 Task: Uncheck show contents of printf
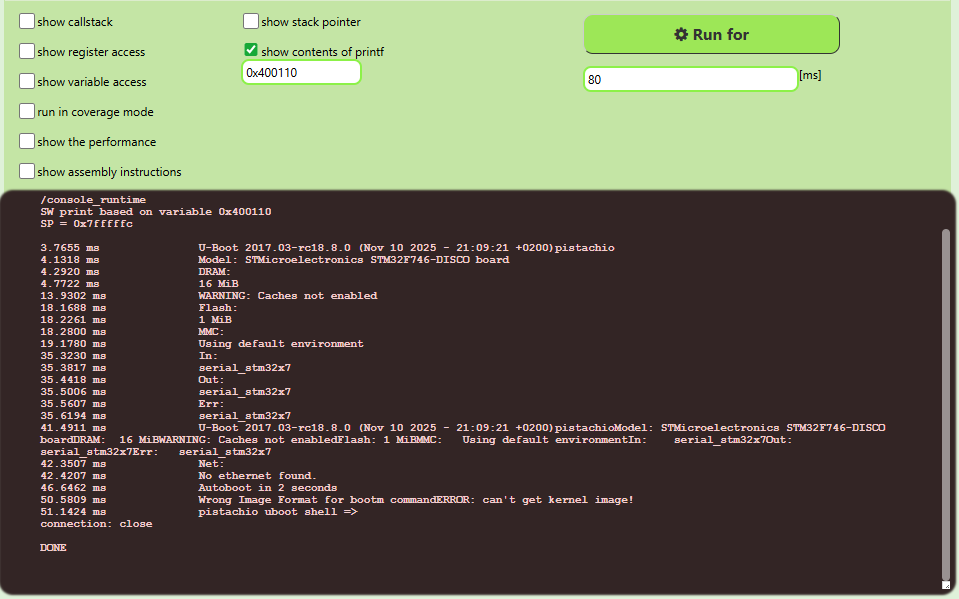(x=251, y=51)
